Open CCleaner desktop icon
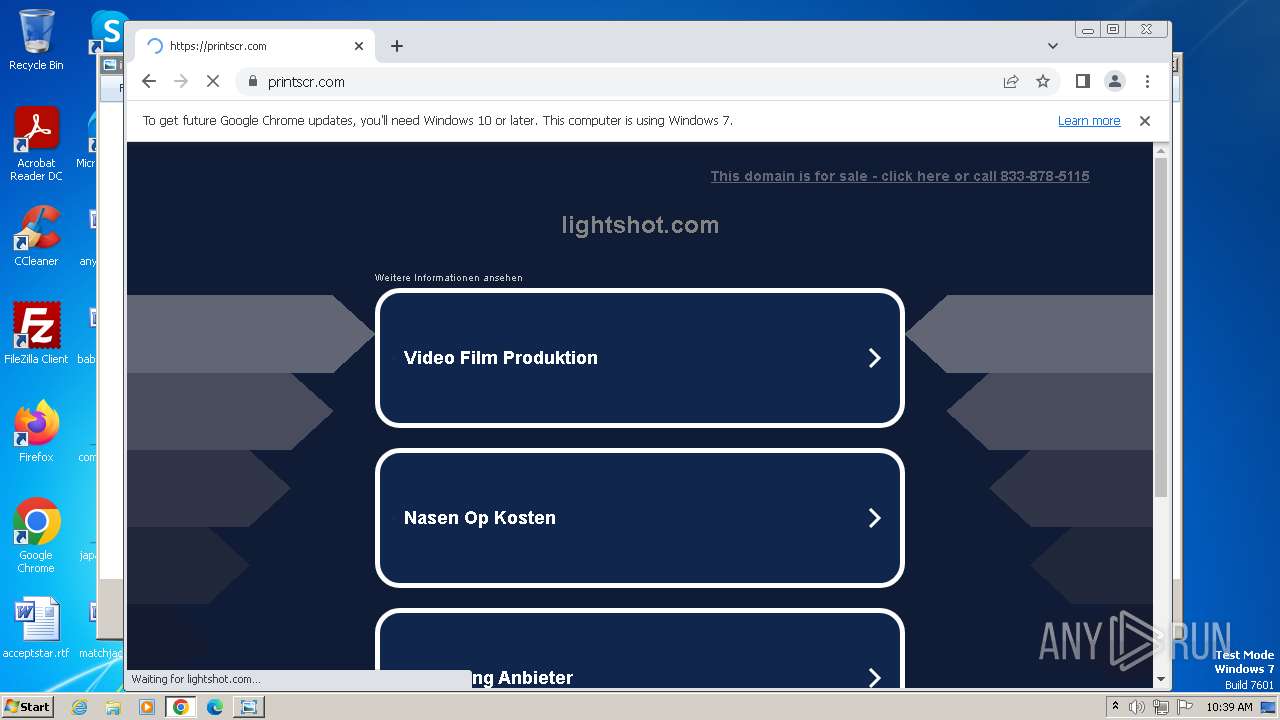The width and height of the screenshot is (1280, 720). [36, 236]
